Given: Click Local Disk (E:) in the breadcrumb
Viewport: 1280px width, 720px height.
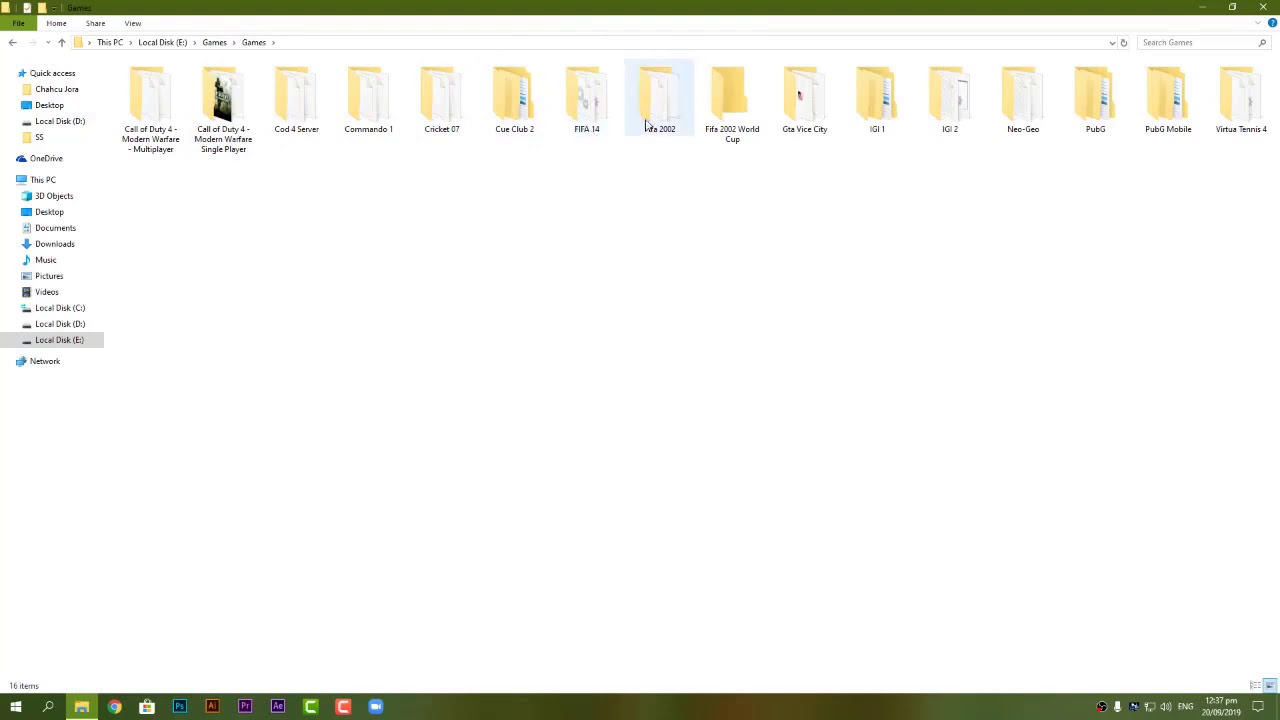Looking at the screenshot, I should point(162,42).
